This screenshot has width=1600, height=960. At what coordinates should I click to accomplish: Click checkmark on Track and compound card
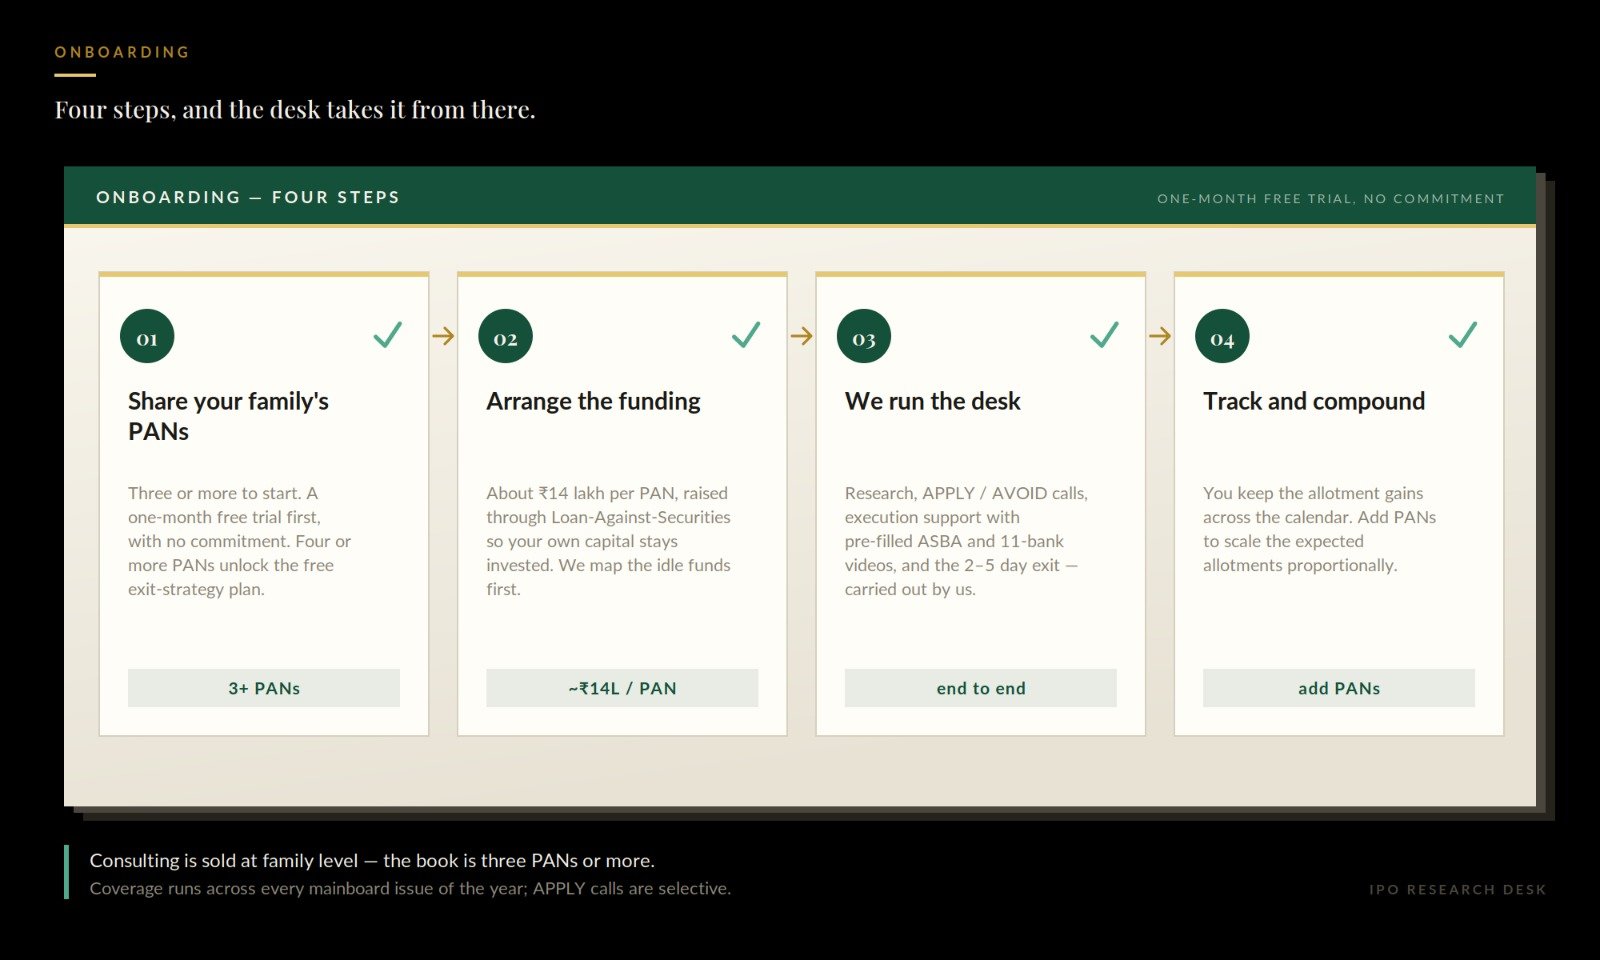pyautogui.click(x=1463, y=334)
